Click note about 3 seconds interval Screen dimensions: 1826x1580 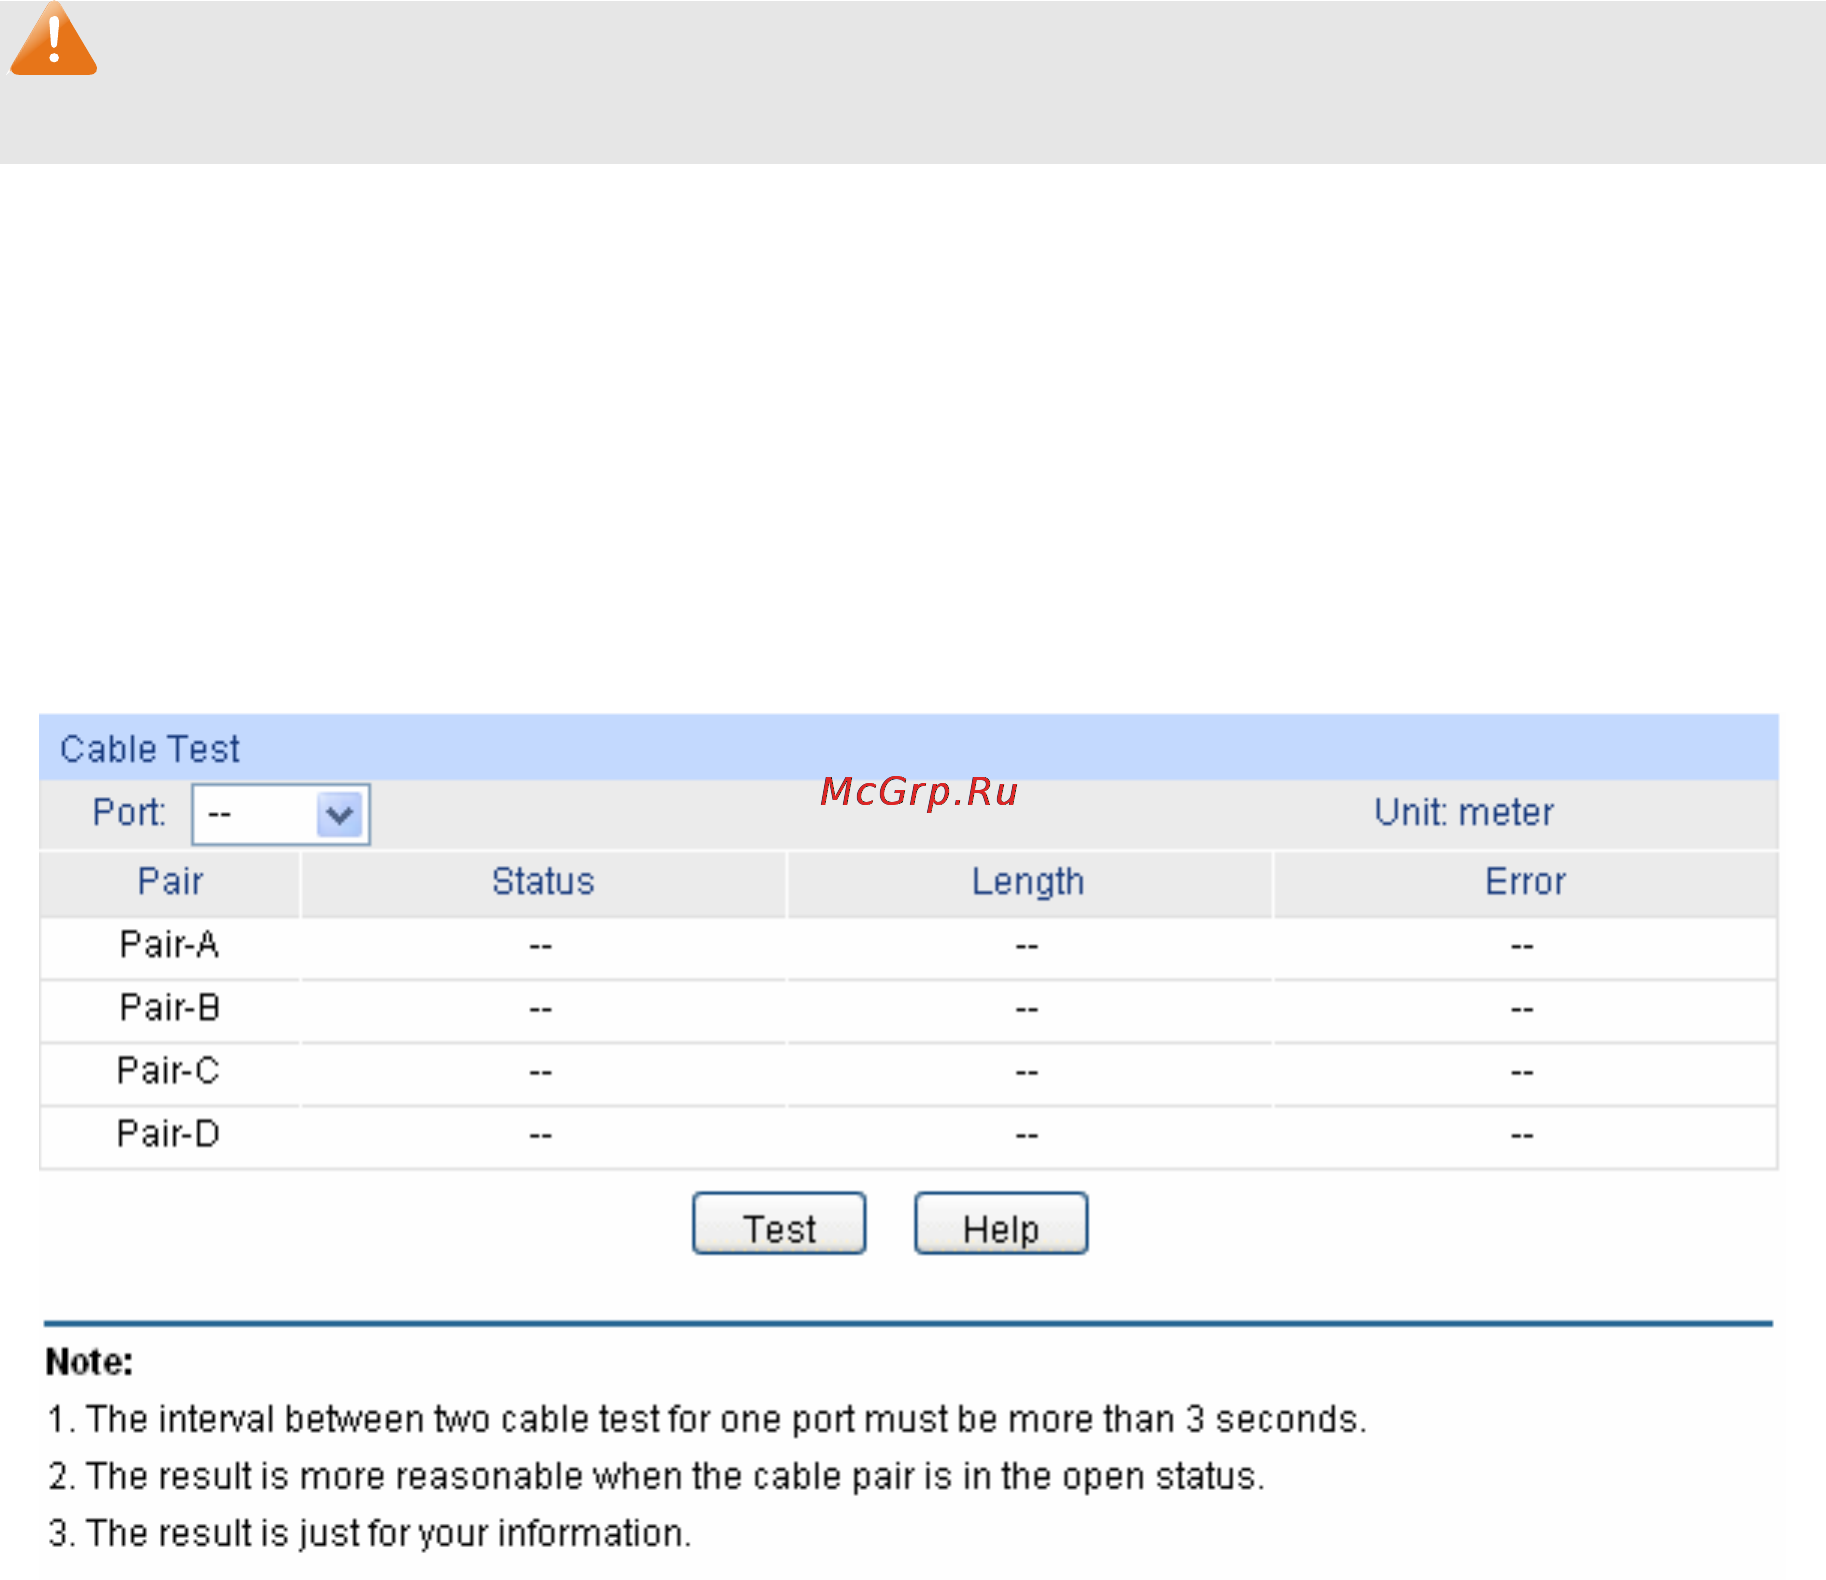707,1420
